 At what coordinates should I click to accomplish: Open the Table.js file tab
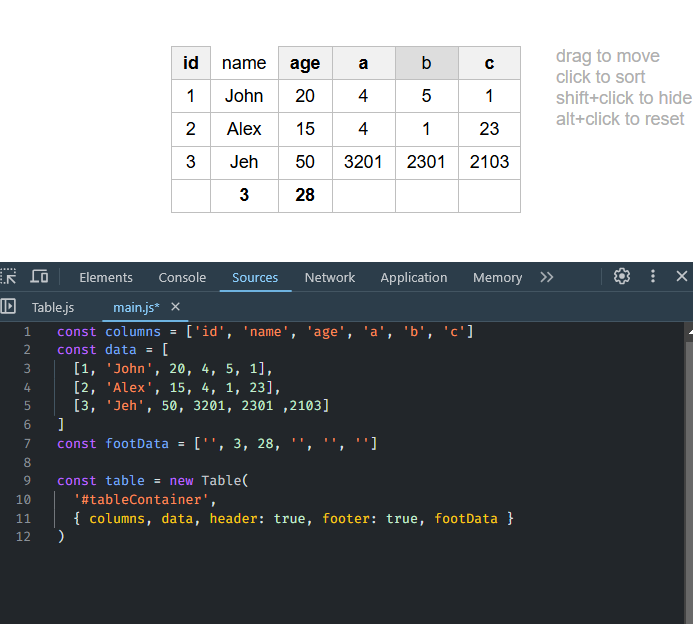coord(53,307)
